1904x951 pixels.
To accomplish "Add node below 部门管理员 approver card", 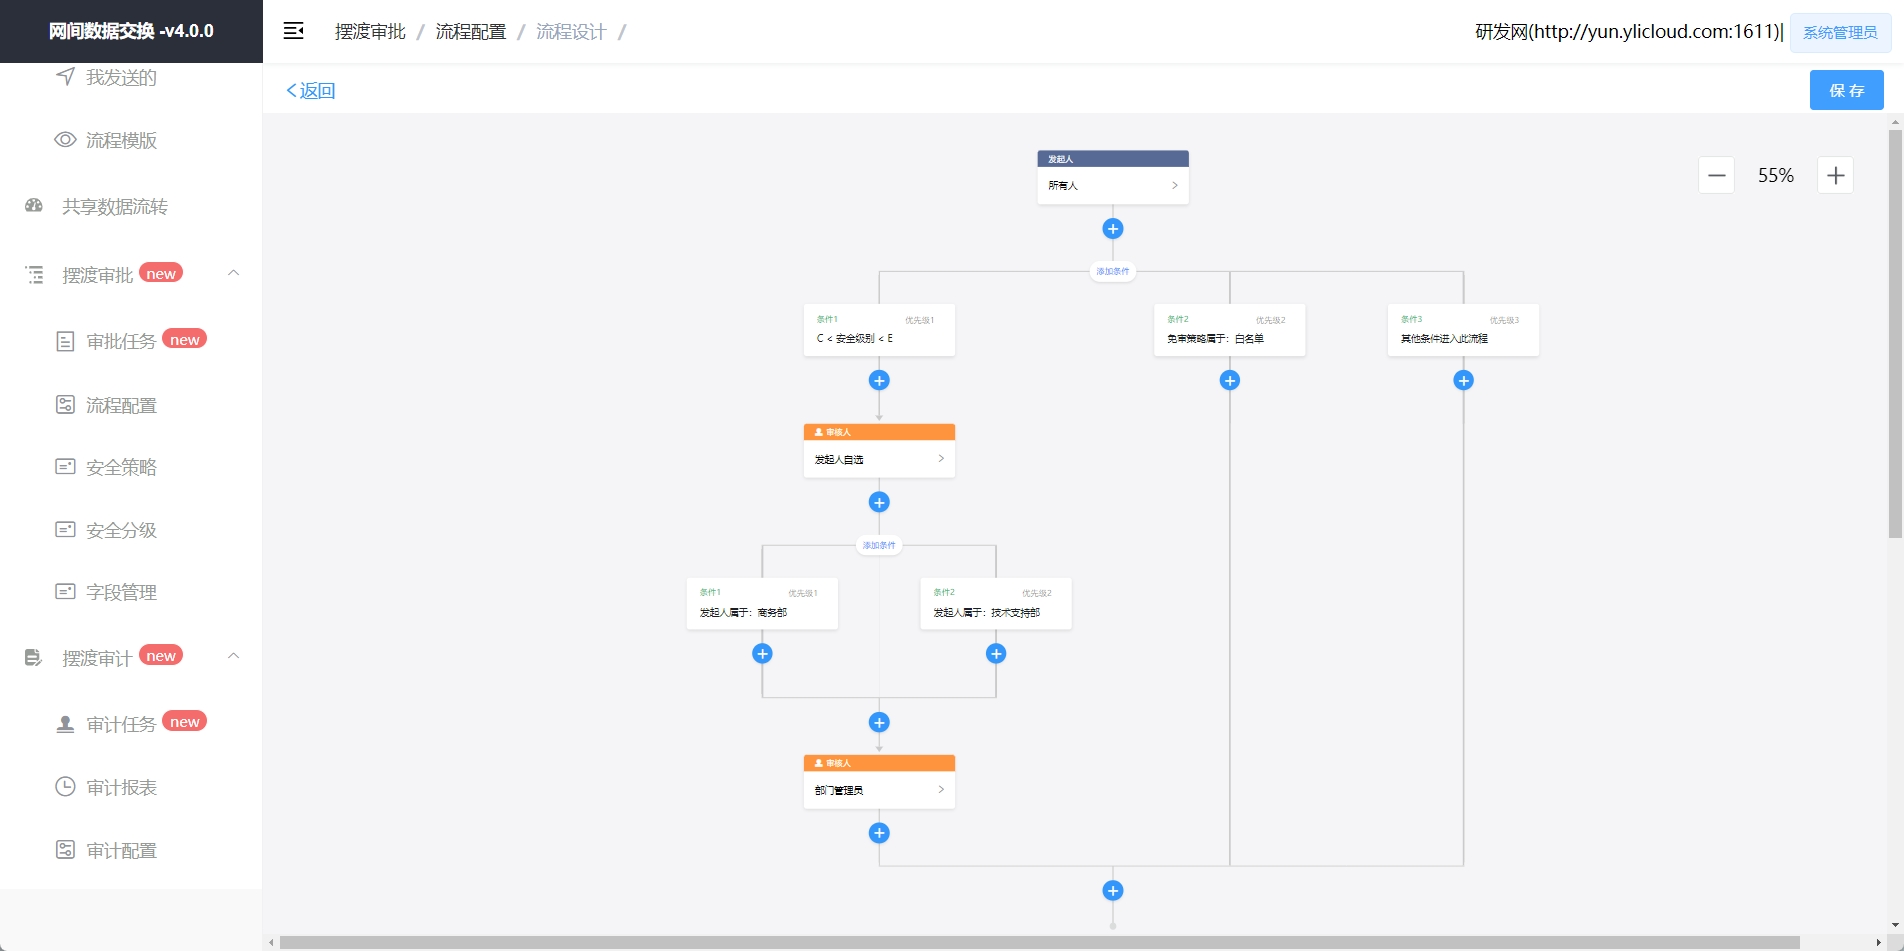I will (879, 833).
